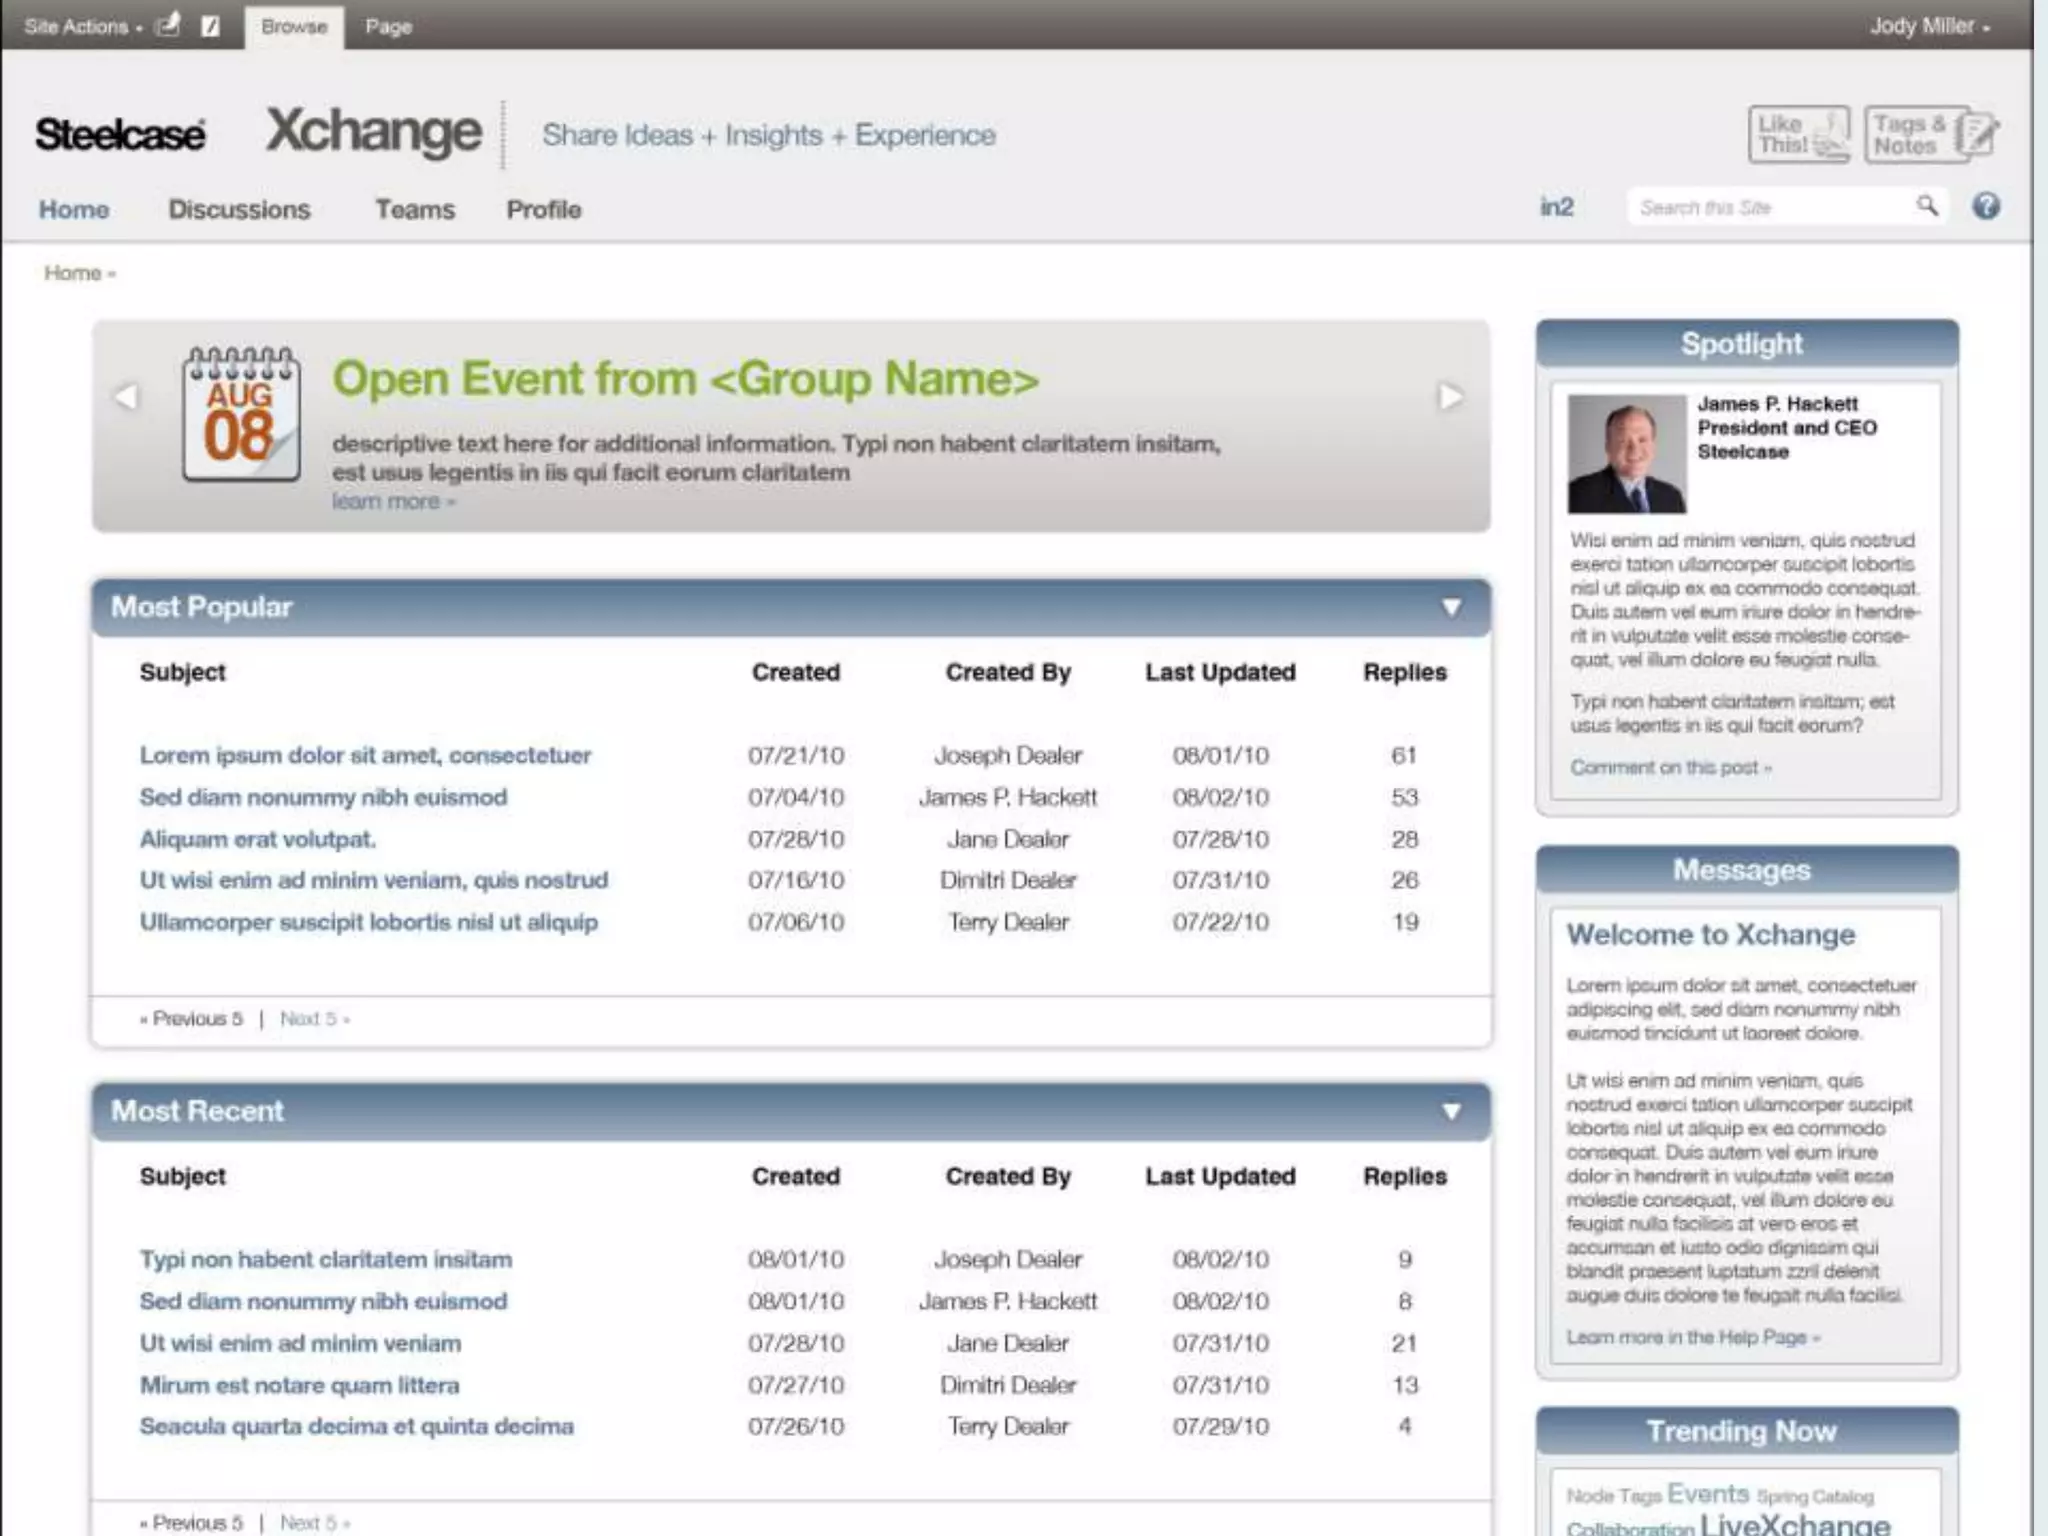The image size is (2048, 1536).
Task: Open the Jody Miller user menu
Action: (x=1929, y=27)
